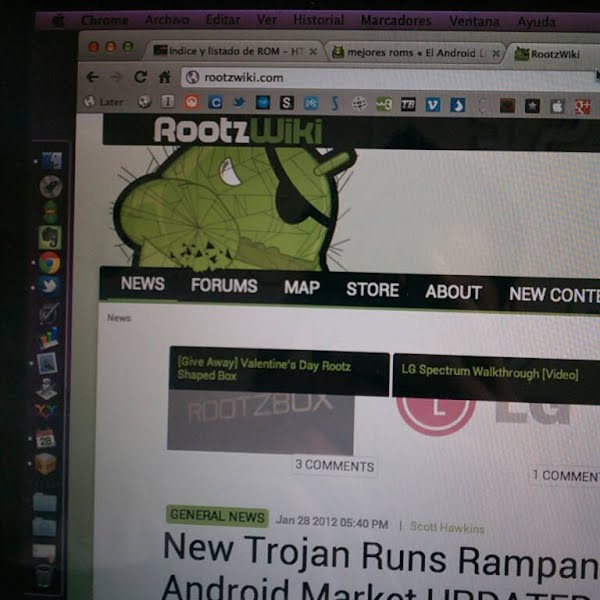The height and width of the screenshot is (600, 600).
Task: Click the browser back arrow button
Action: point(92,77)
